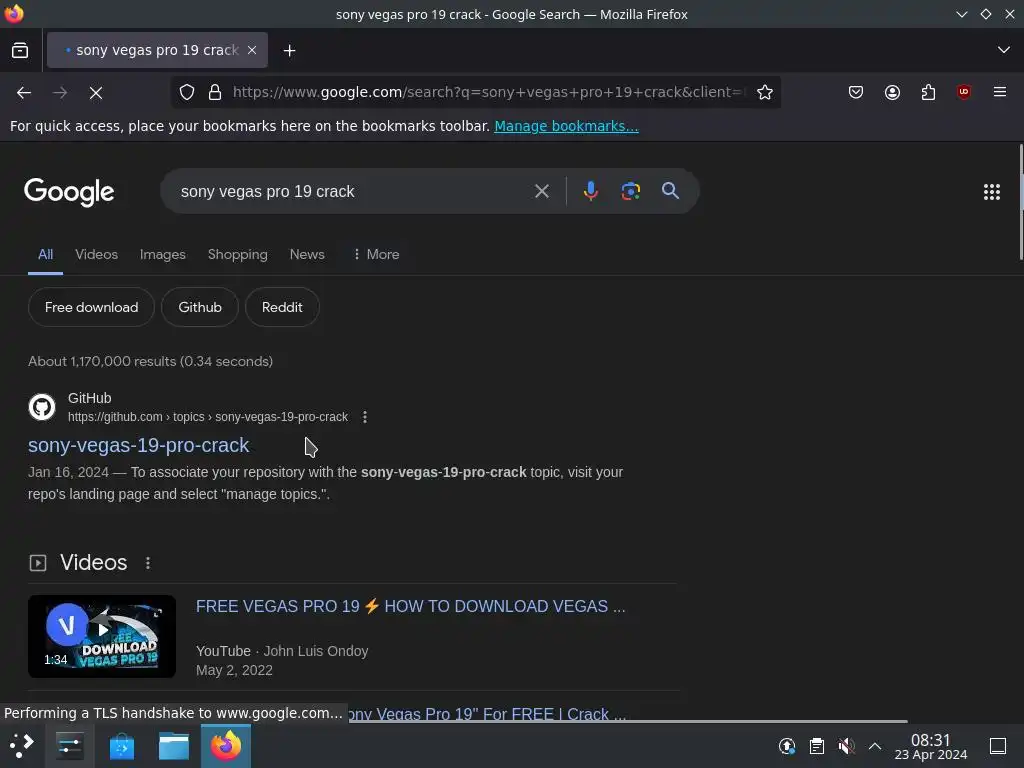Open the sony-vegas-19-pro-crack result link
Screen dimensions: 1024x768
pos(138,445)
